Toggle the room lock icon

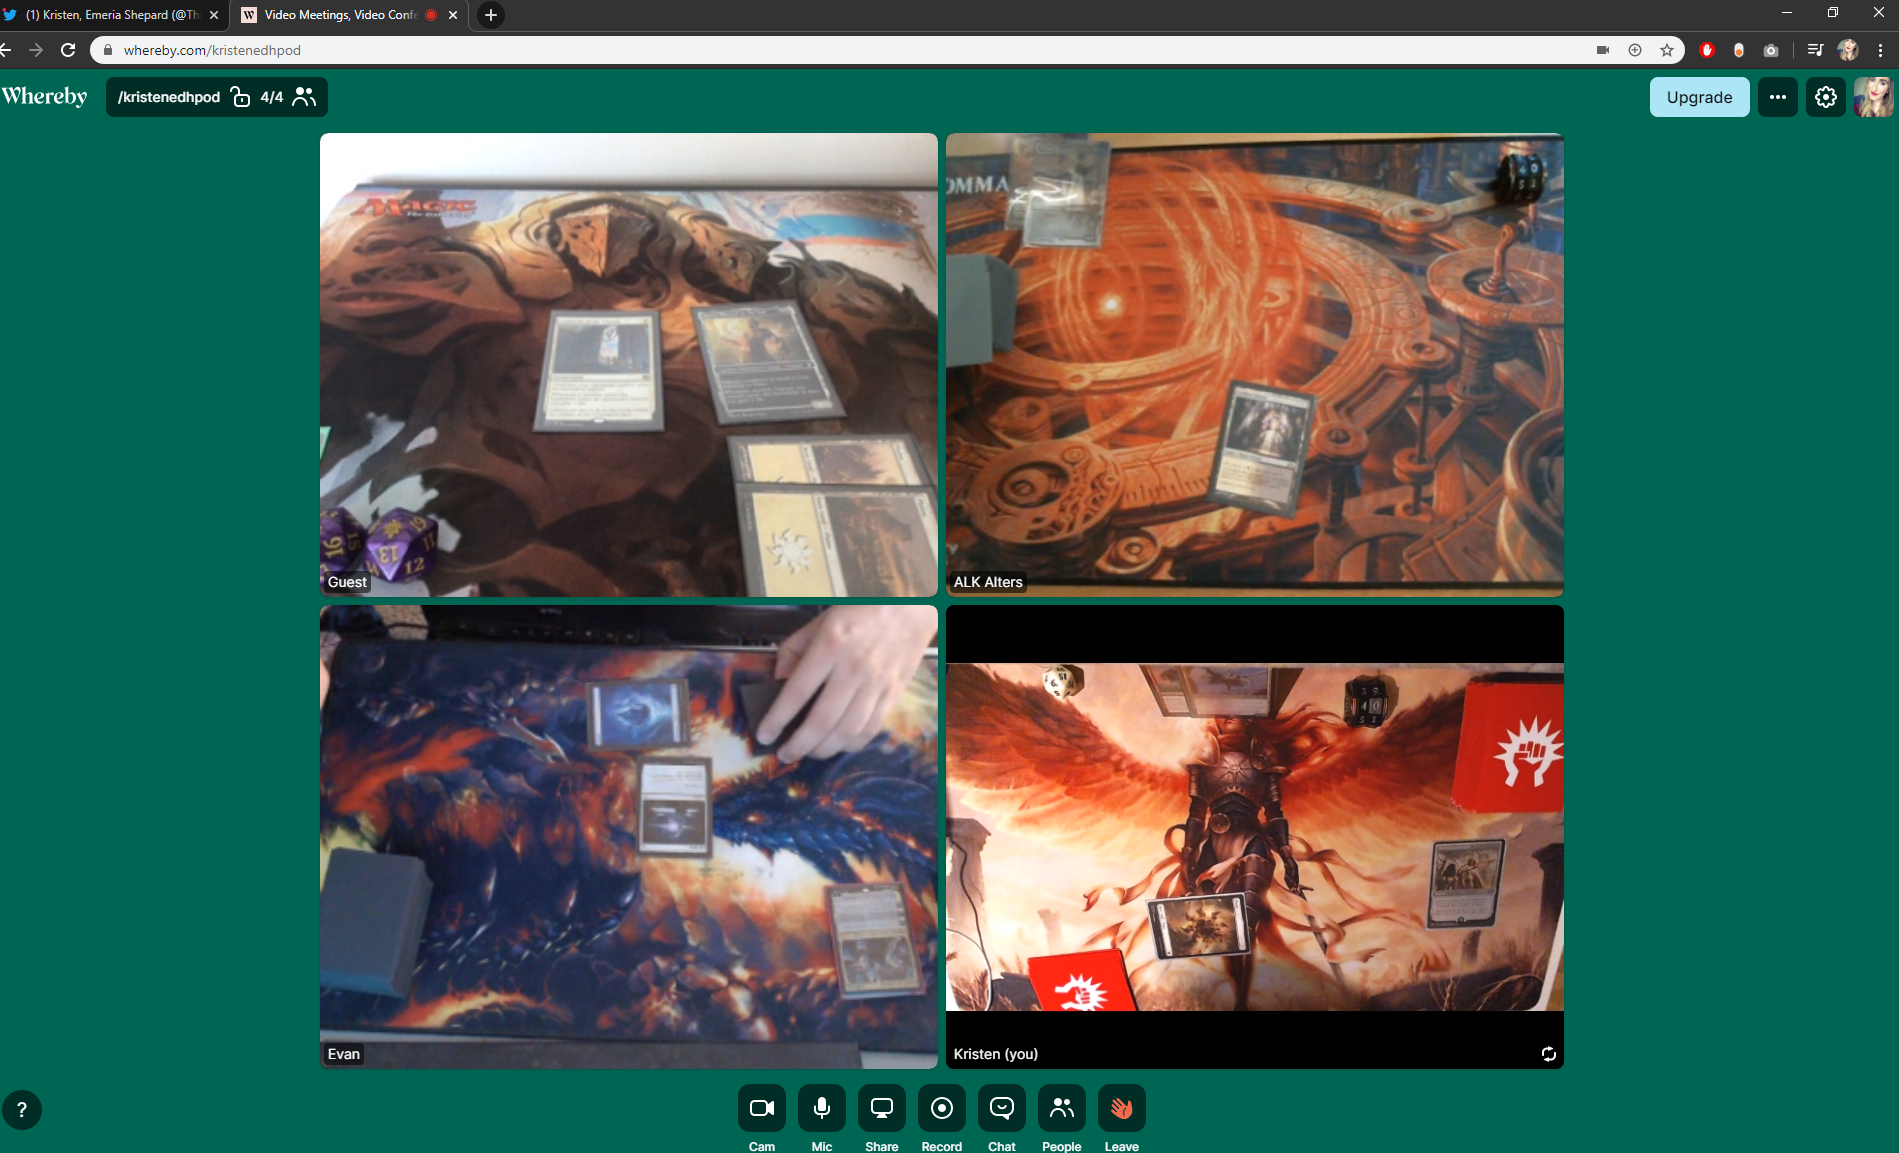(x=240, y=97)
